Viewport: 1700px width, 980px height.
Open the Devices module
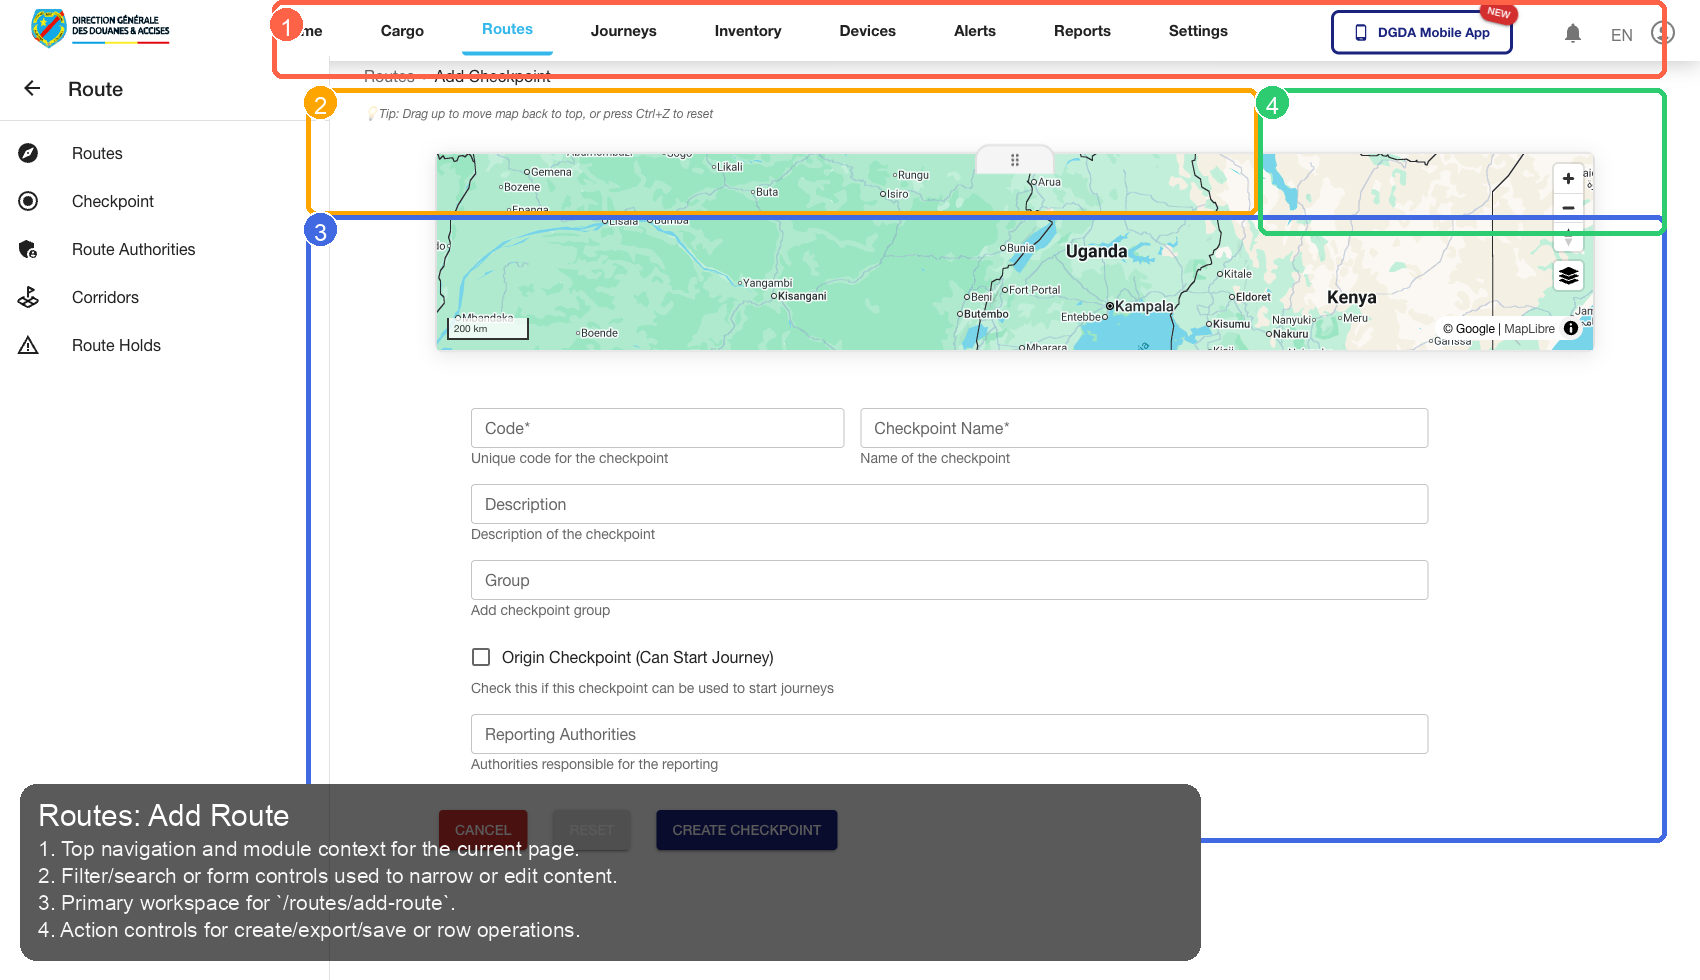coord(867,31)
